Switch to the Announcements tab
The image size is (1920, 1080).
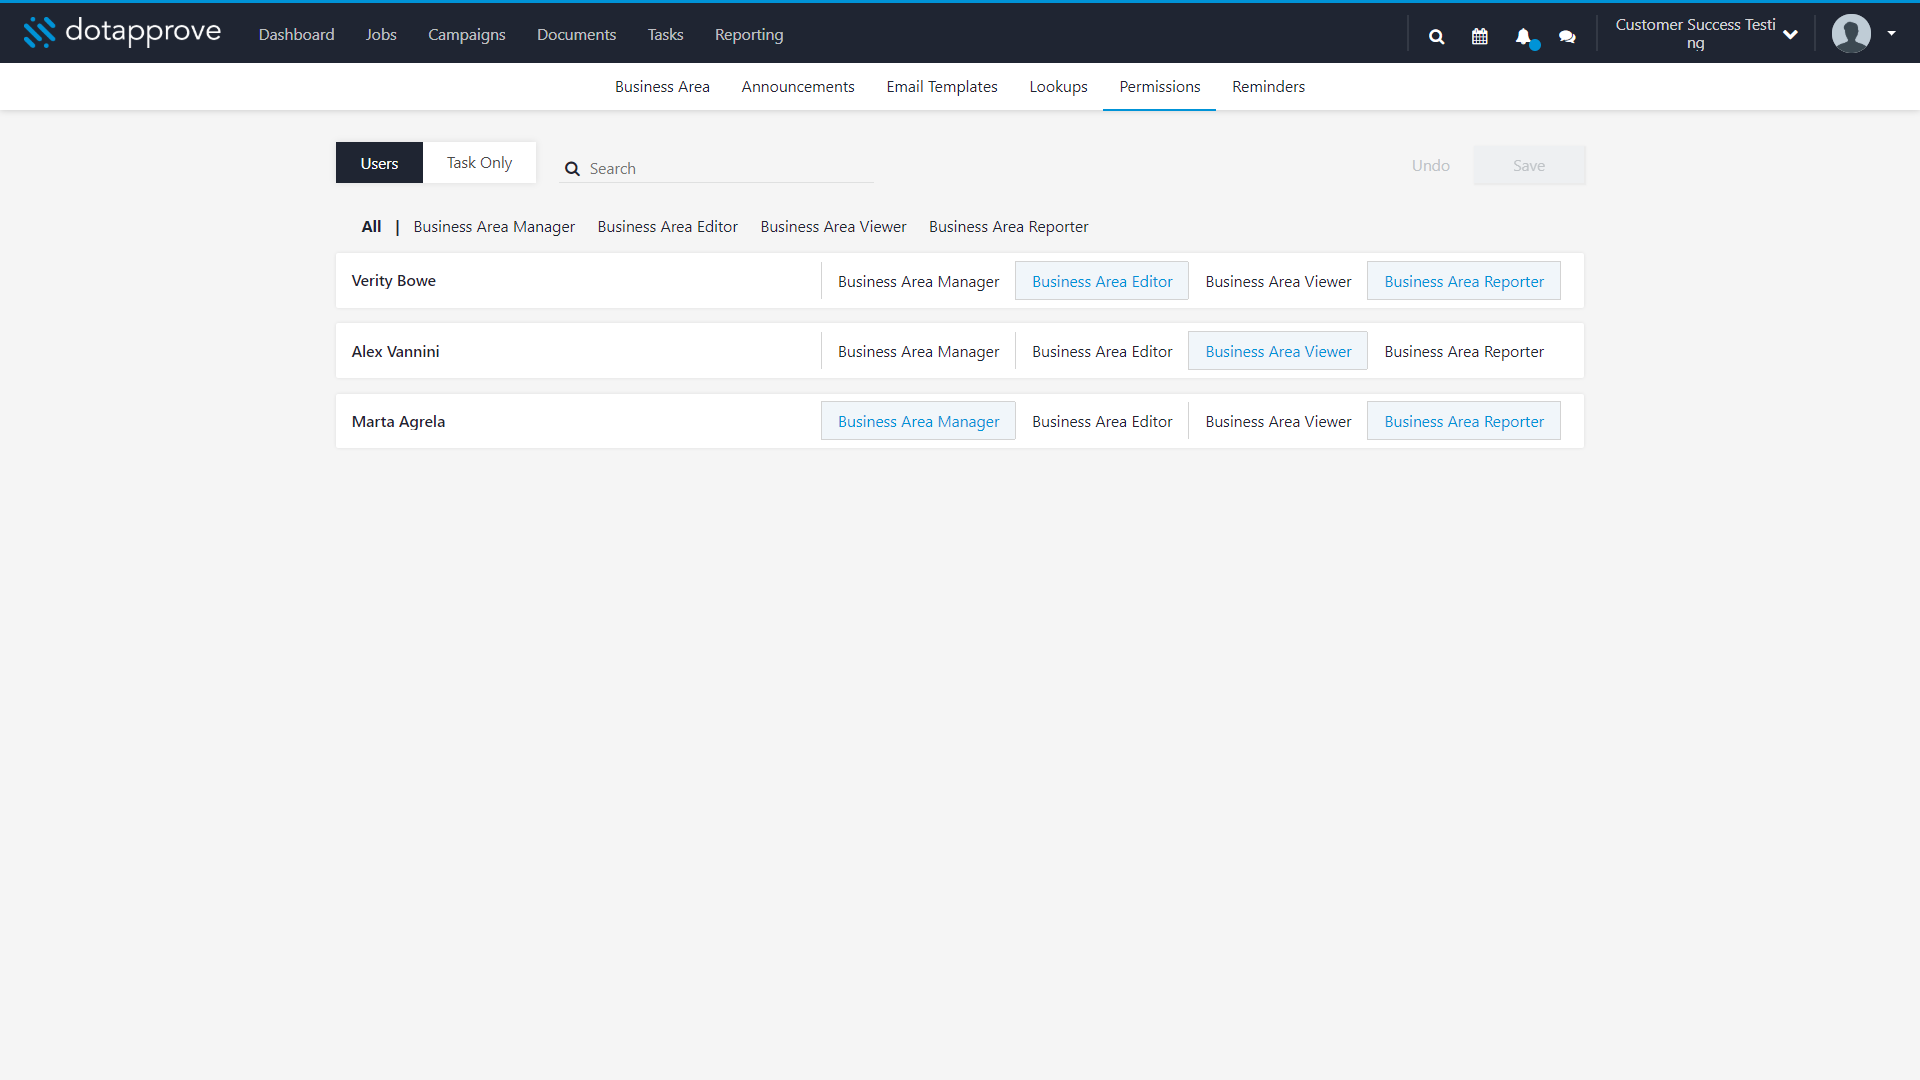798,87
